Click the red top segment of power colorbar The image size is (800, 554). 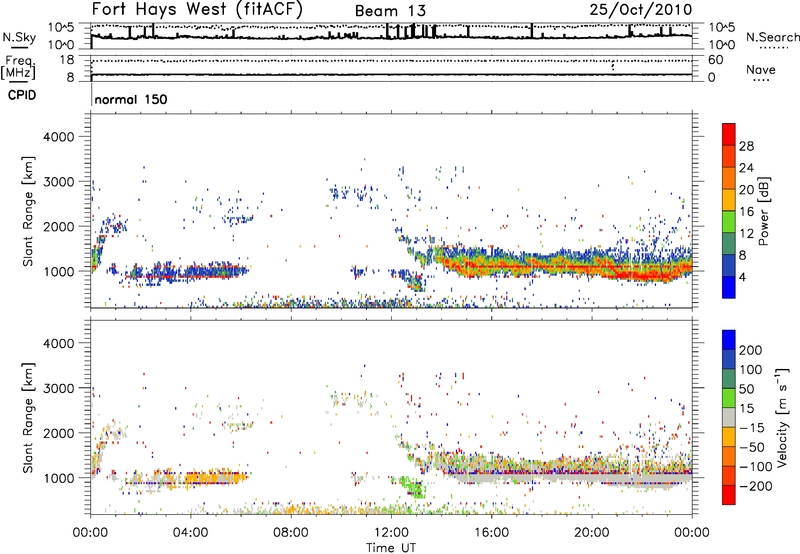[x=729, y=134]
